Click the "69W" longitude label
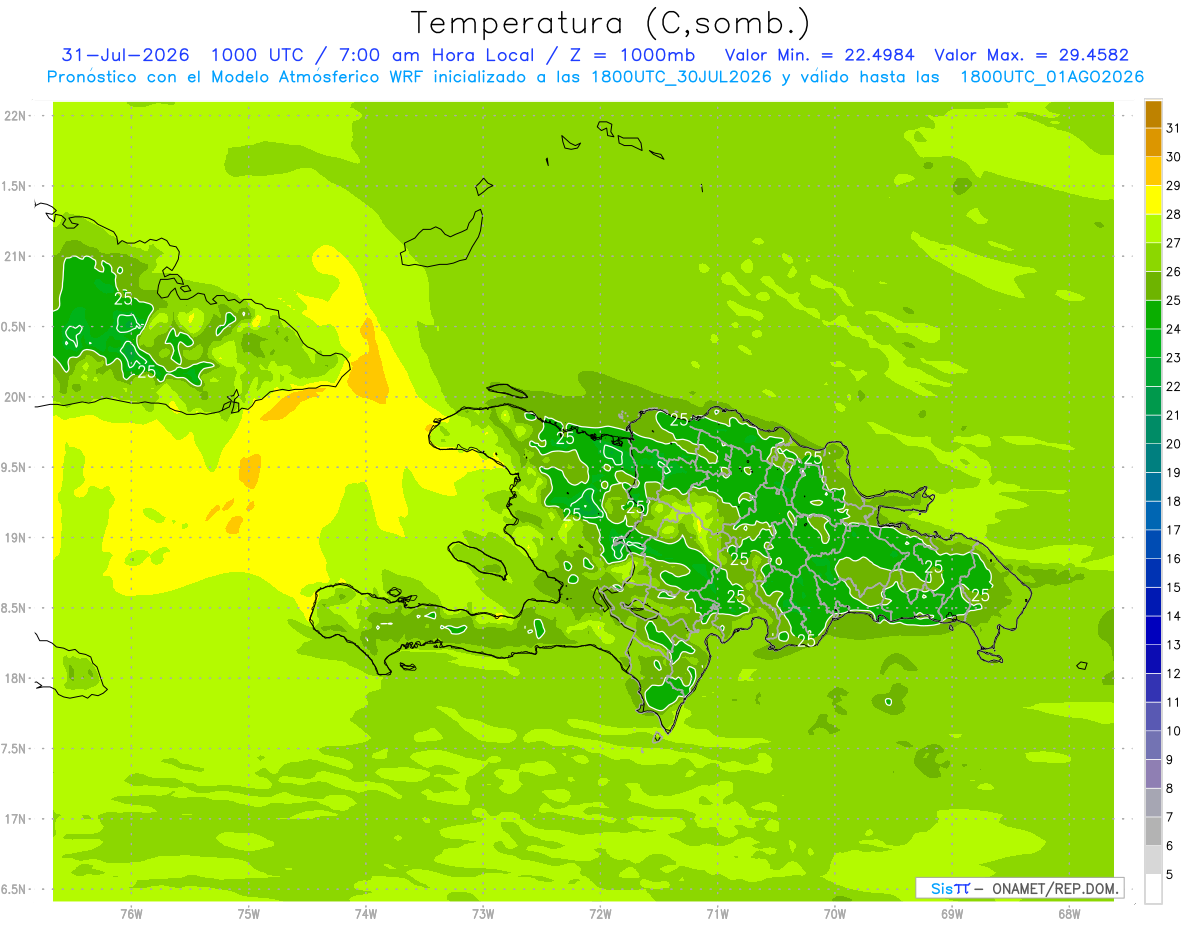 pos(952,915)
